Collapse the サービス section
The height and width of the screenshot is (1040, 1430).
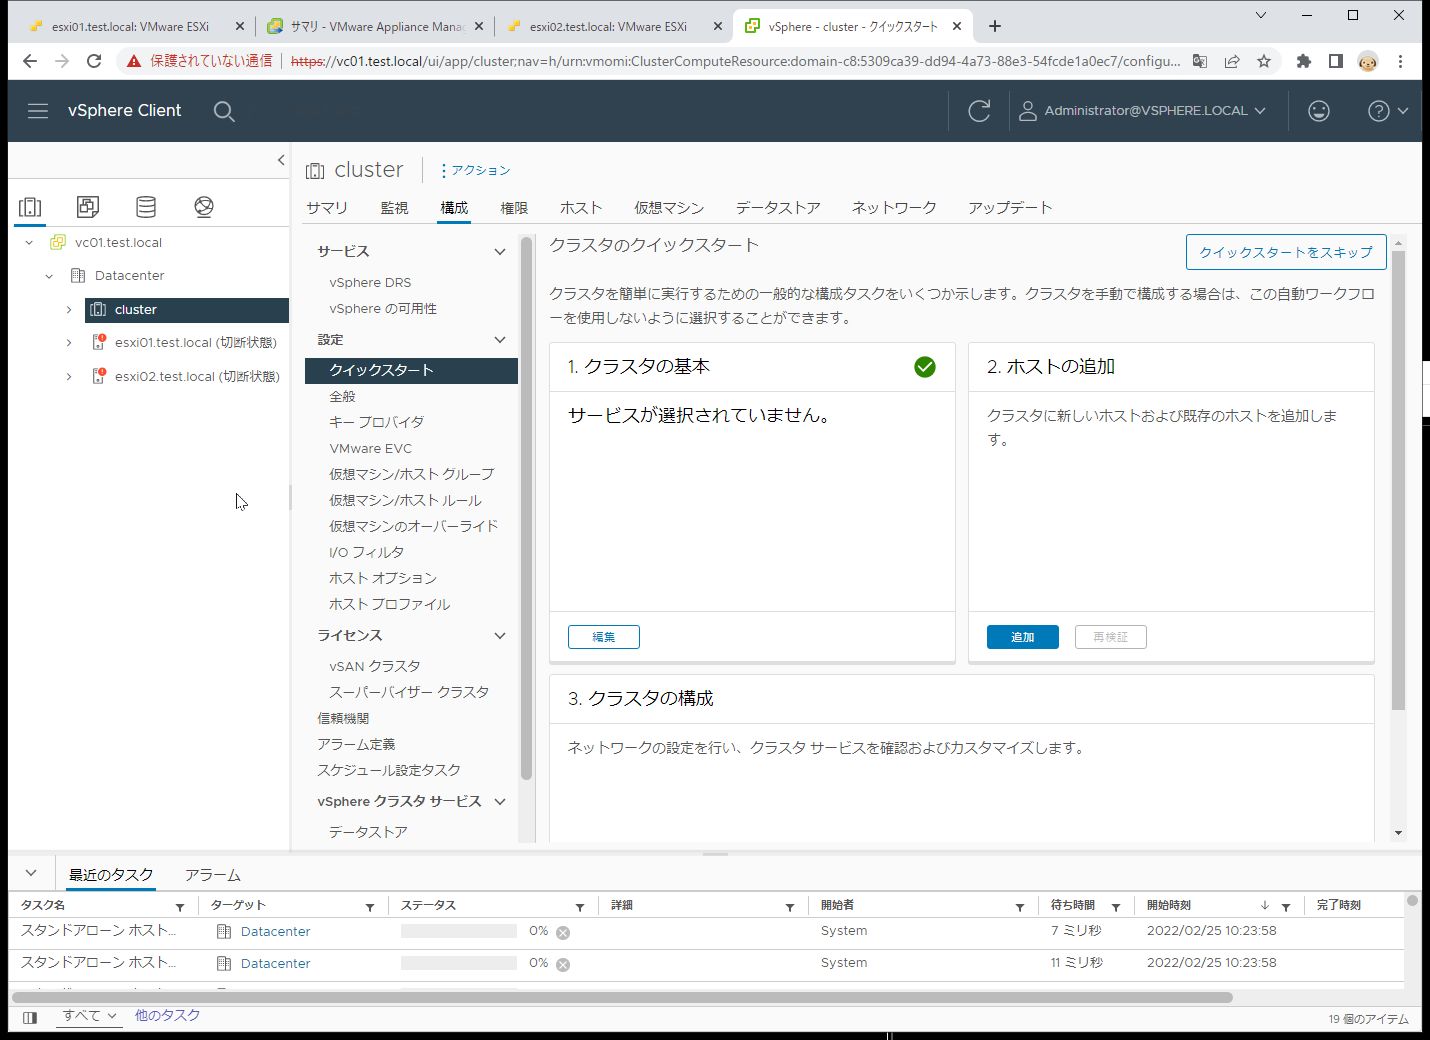click(500, 252)
